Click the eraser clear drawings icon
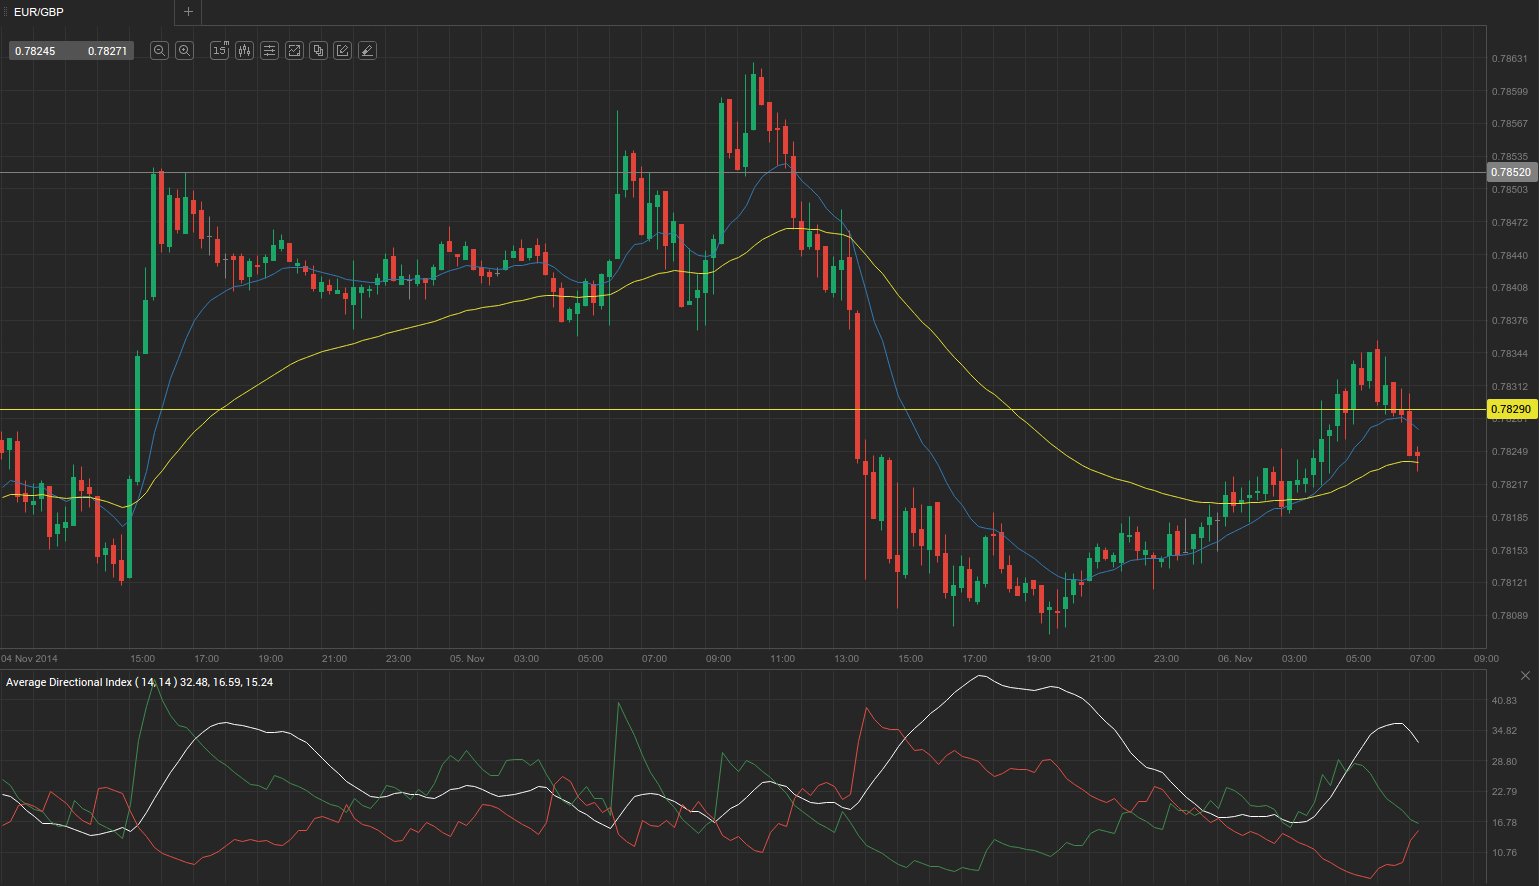The height and width of the screenshot is (886, 1539). [x=367, y=50]
